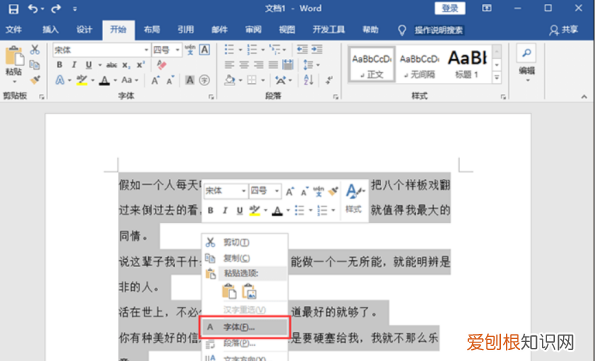
Task: Open the Change Case Aa dropdown
Action: 130,80
